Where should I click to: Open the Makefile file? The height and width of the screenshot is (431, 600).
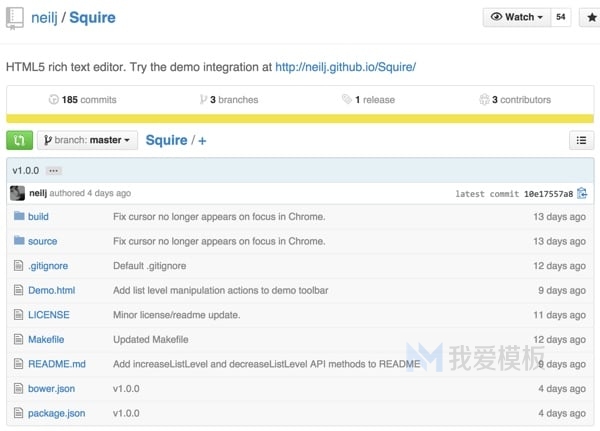pyautogui.click(x=46, y=339)
